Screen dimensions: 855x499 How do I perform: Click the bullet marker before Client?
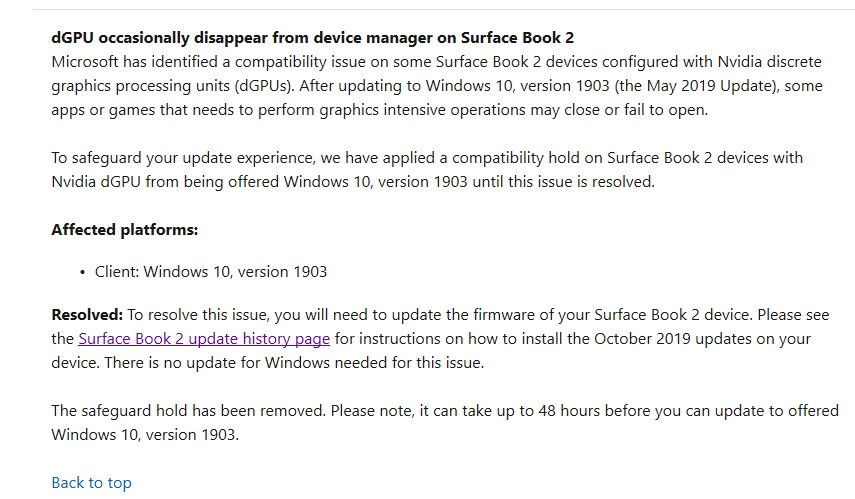pos(82,273)
